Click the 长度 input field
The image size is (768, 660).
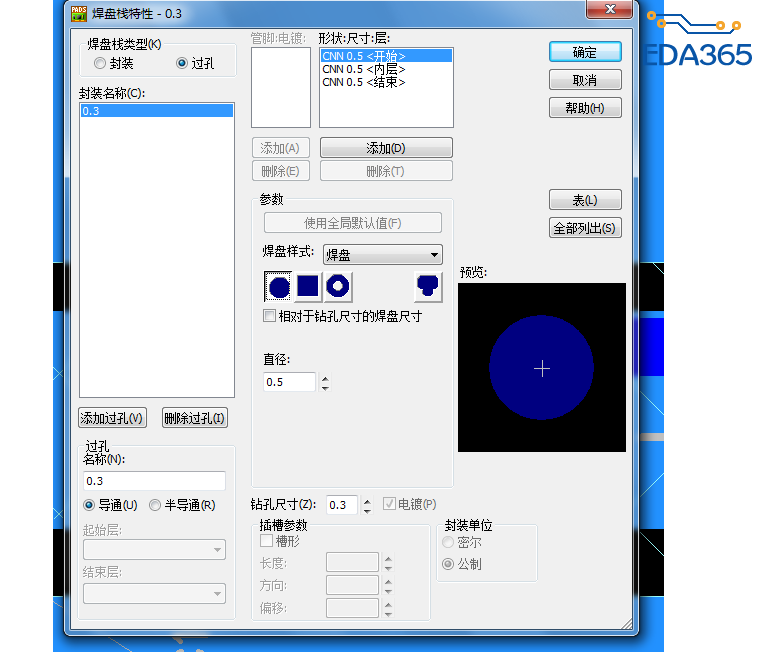352,562
